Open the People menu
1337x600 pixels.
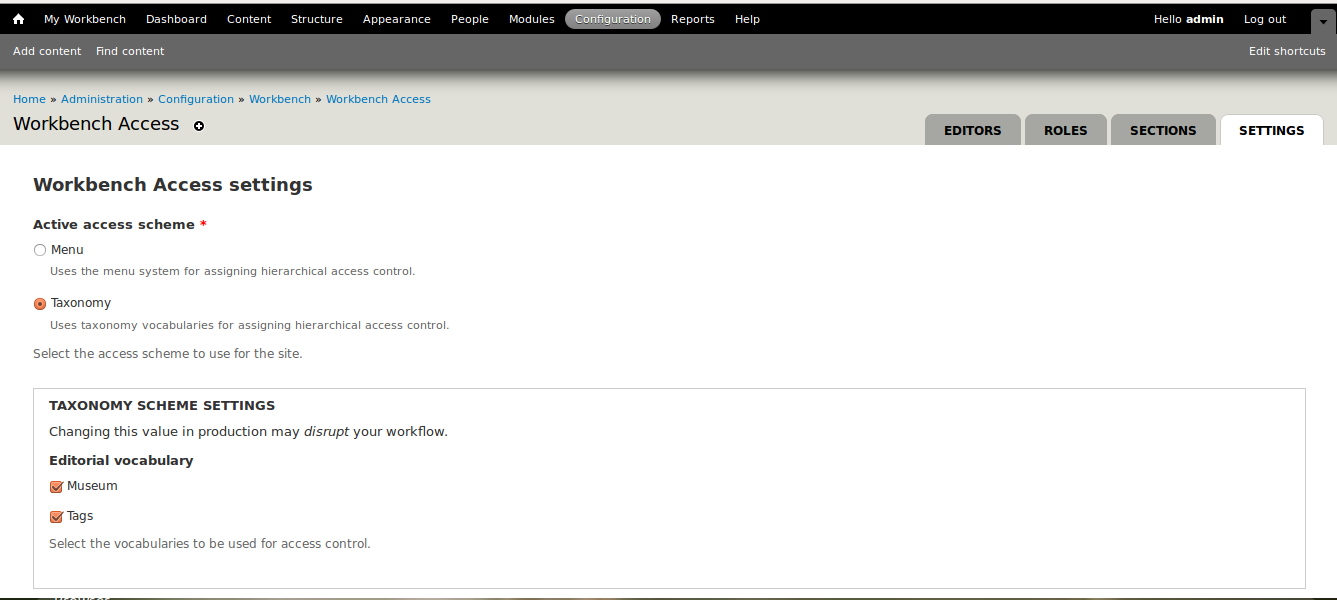[x=469, y=18]
